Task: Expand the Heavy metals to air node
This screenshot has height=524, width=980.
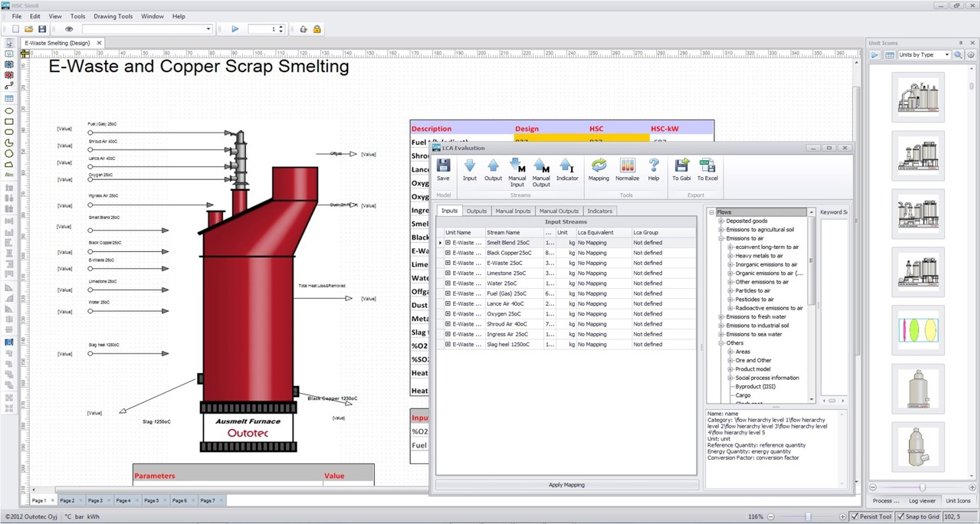Action: [x=731, y=256]
